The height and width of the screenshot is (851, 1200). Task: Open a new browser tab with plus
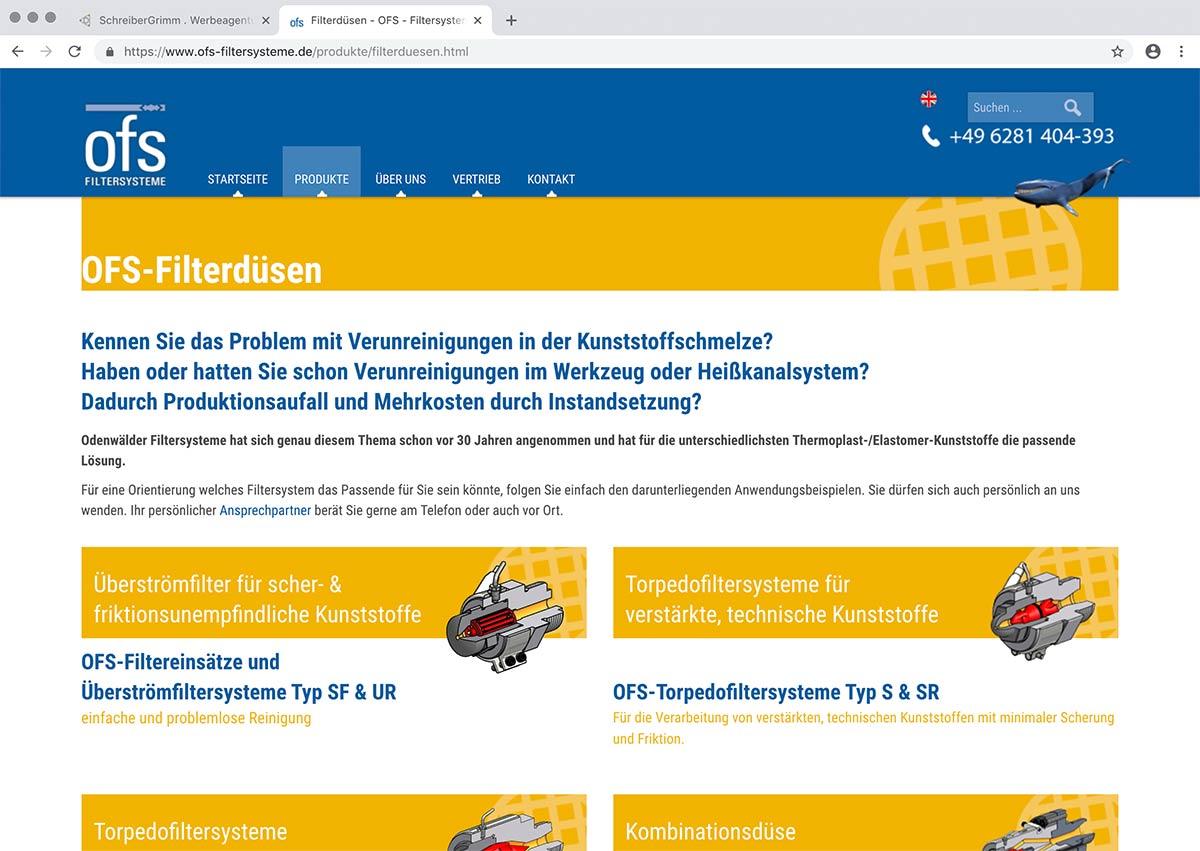tap(511, 20)
